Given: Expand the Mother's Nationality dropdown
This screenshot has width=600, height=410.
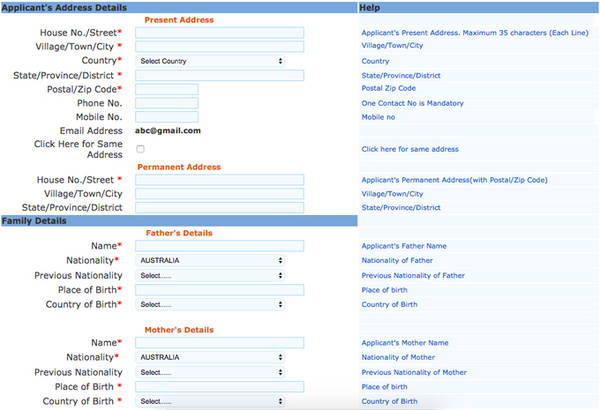Looking at the screenshot, I should (210, 357).
